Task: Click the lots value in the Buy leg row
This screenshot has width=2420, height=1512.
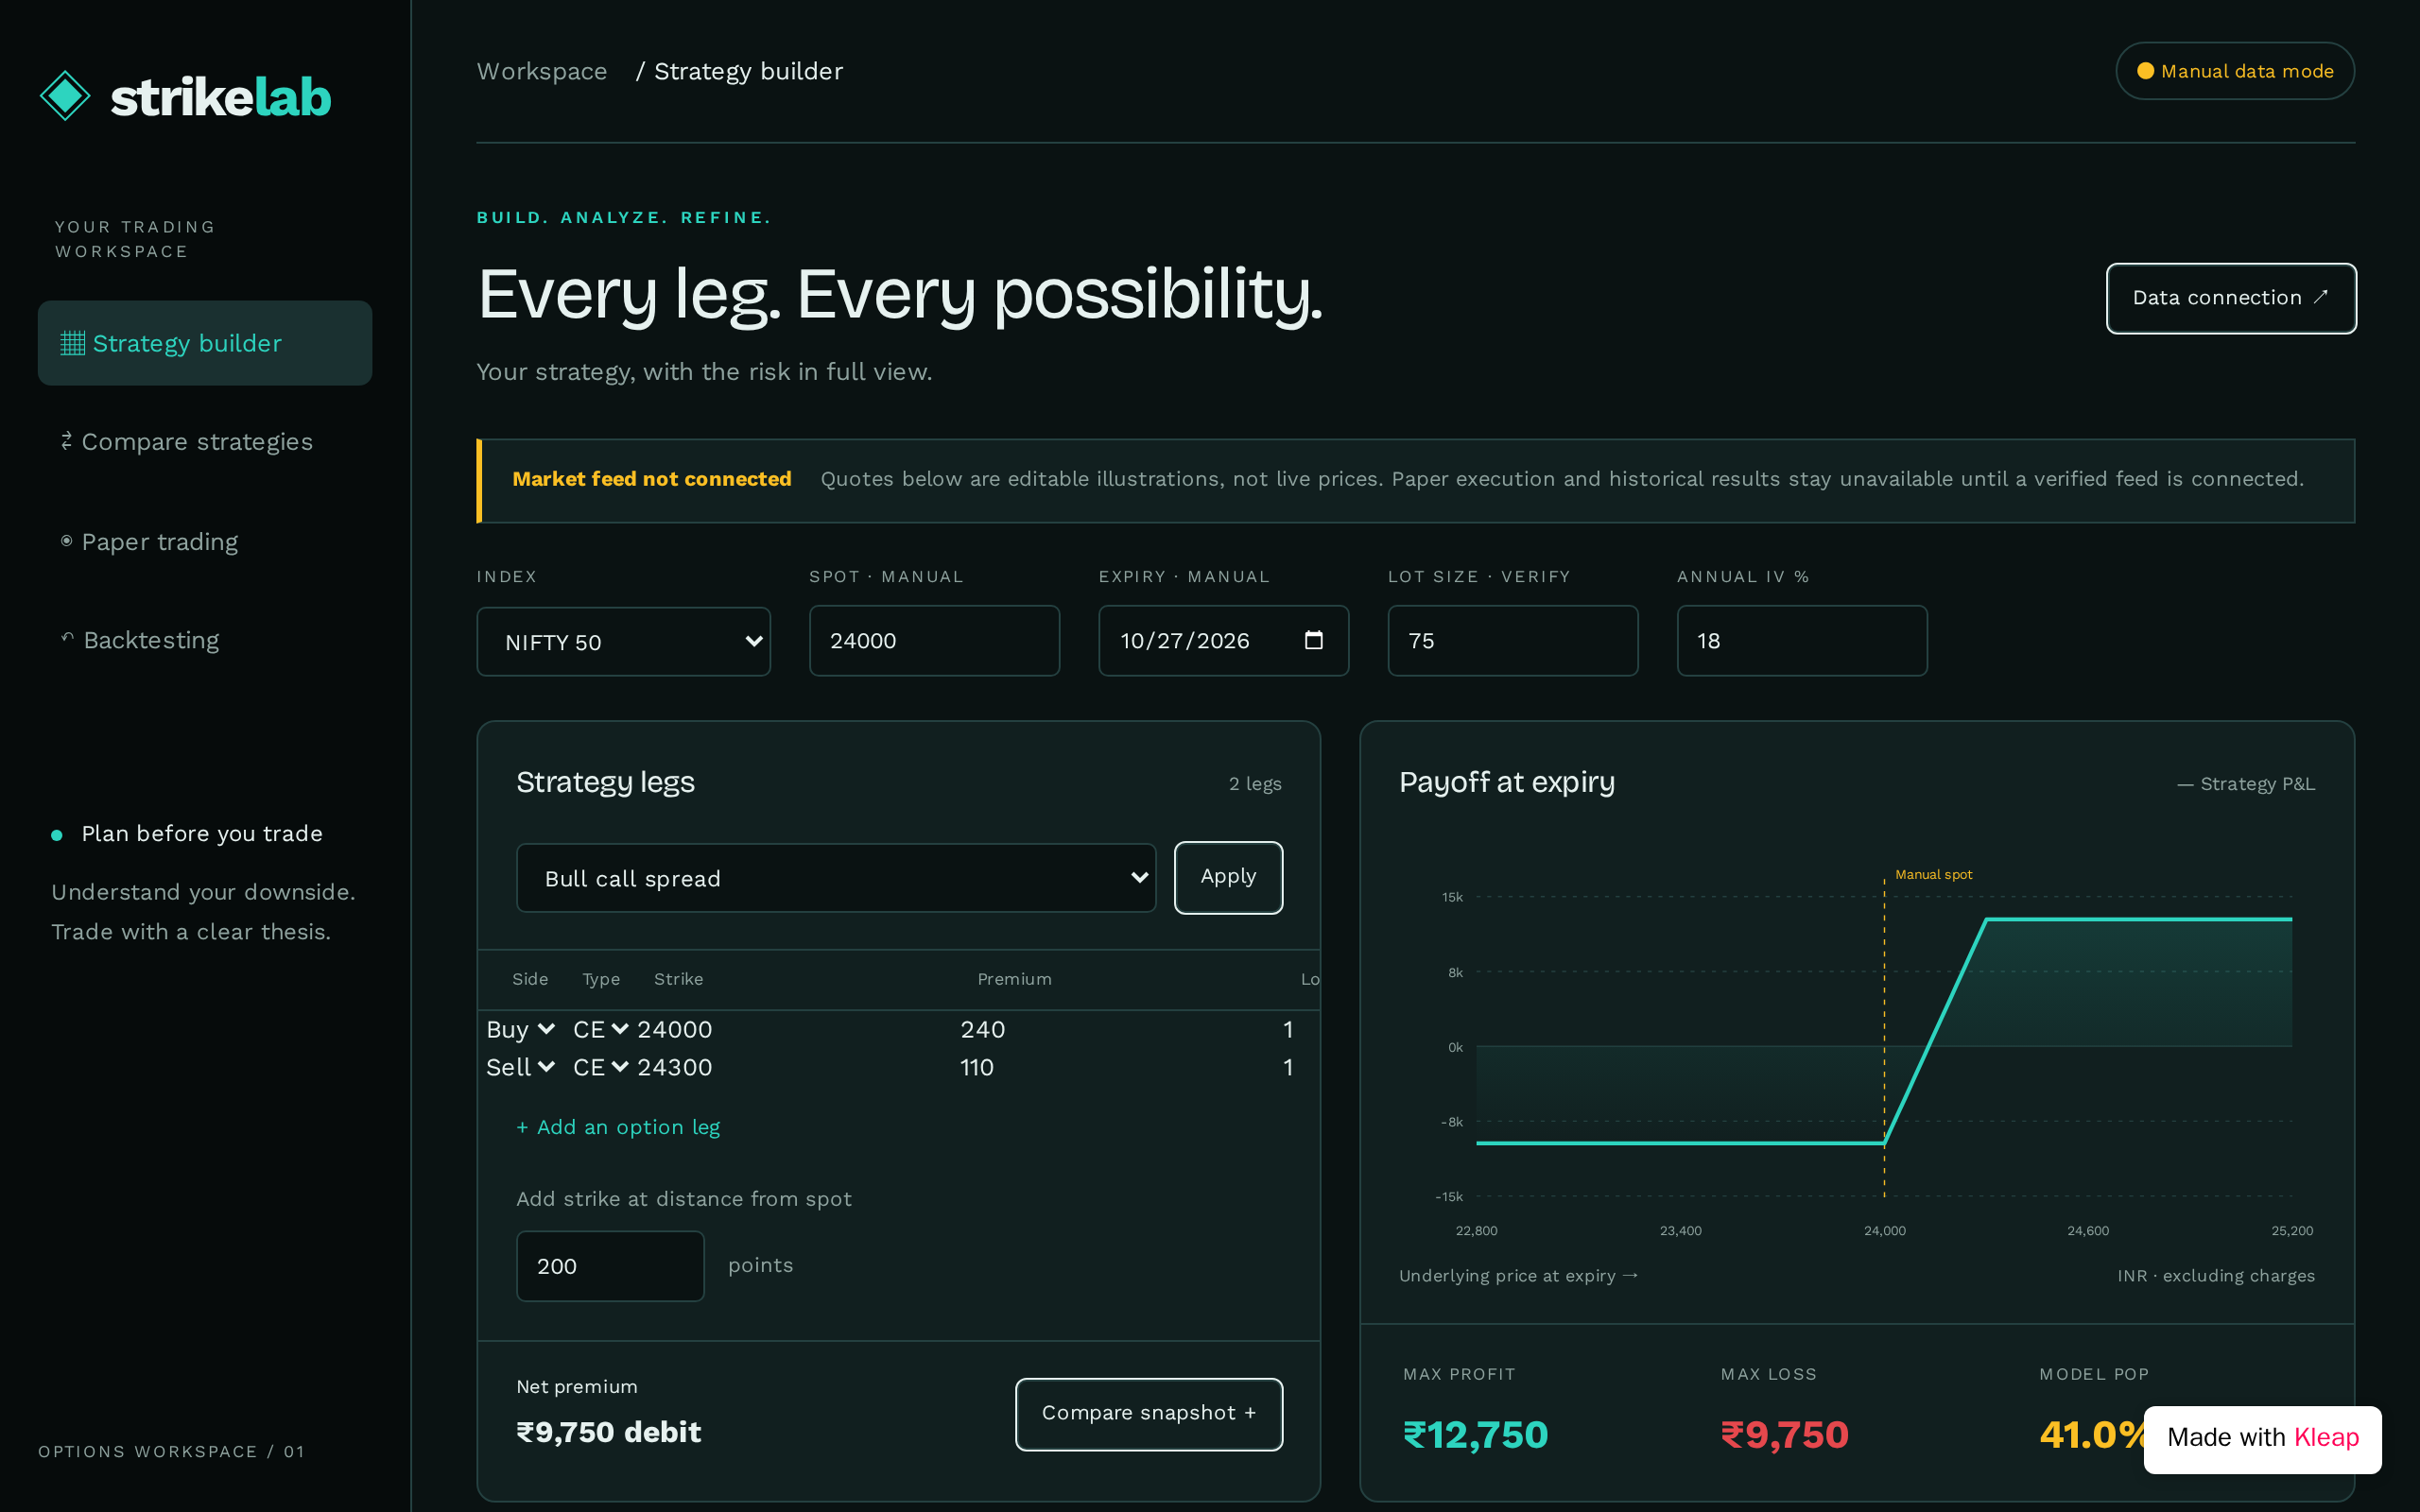Action: pos(1288,1029)
